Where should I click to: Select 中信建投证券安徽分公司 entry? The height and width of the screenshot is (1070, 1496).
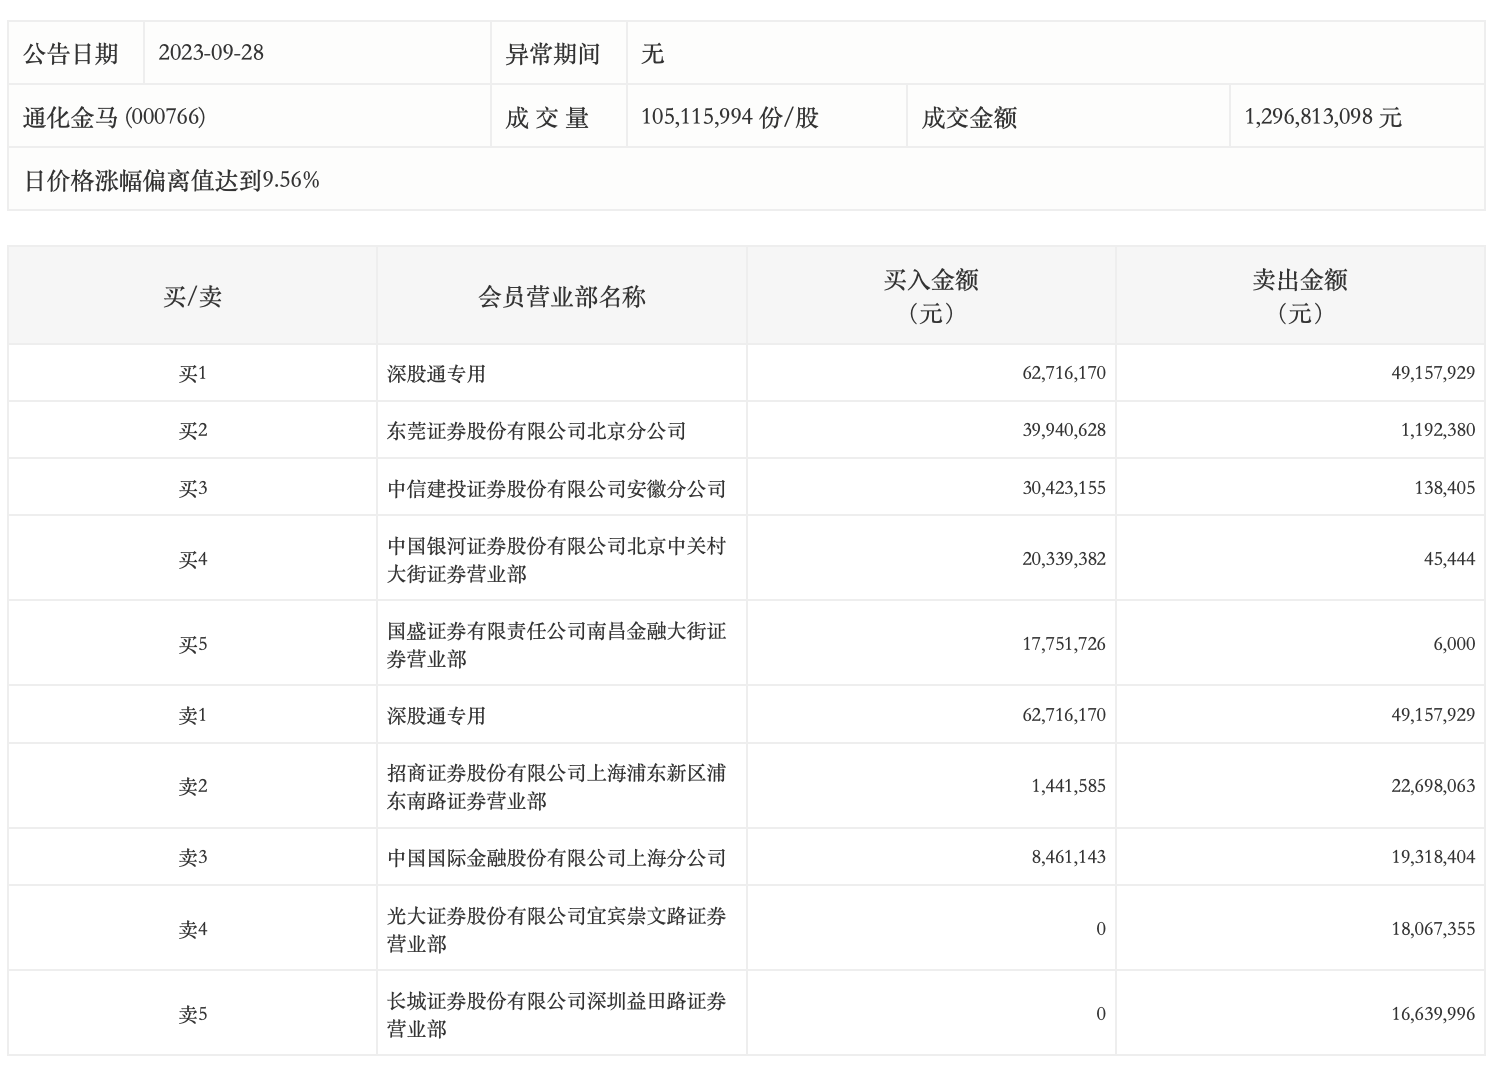(556, 489)
